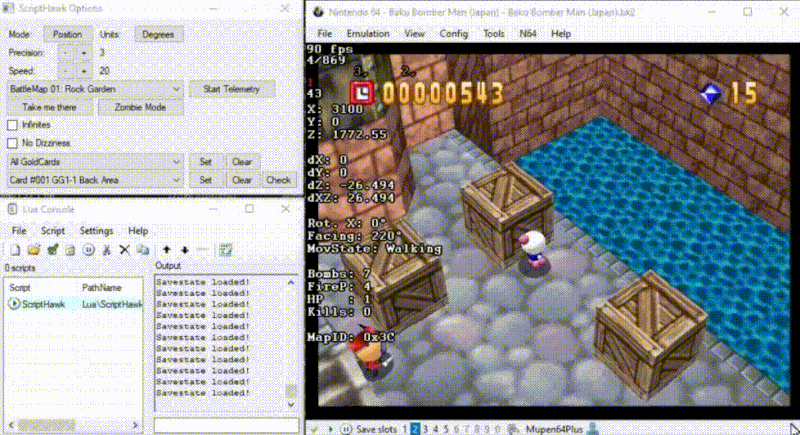Click play icon beside ScriptHawk row

(x=14, y=304)
